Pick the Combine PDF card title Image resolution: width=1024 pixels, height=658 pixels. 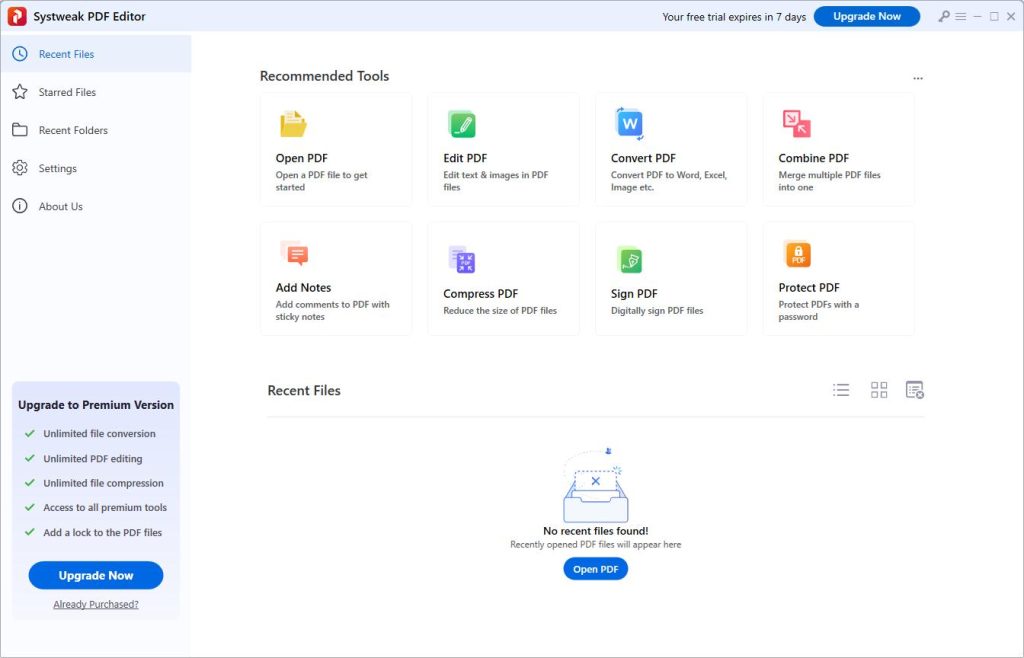point(814,158)
